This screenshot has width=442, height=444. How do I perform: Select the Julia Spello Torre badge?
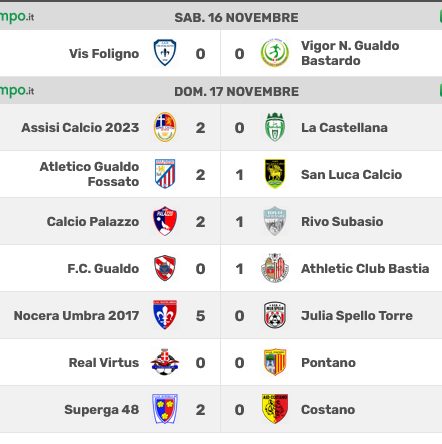(275, 315)
